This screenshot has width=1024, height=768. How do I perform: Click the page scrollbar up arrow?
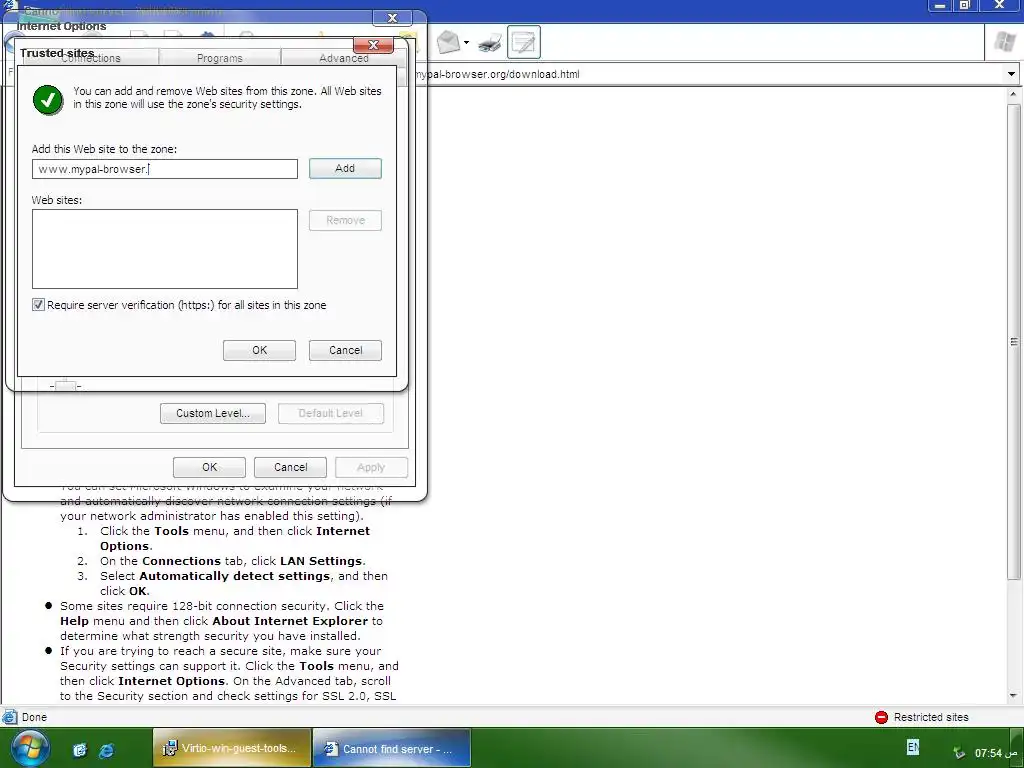tap(1014, 95)
